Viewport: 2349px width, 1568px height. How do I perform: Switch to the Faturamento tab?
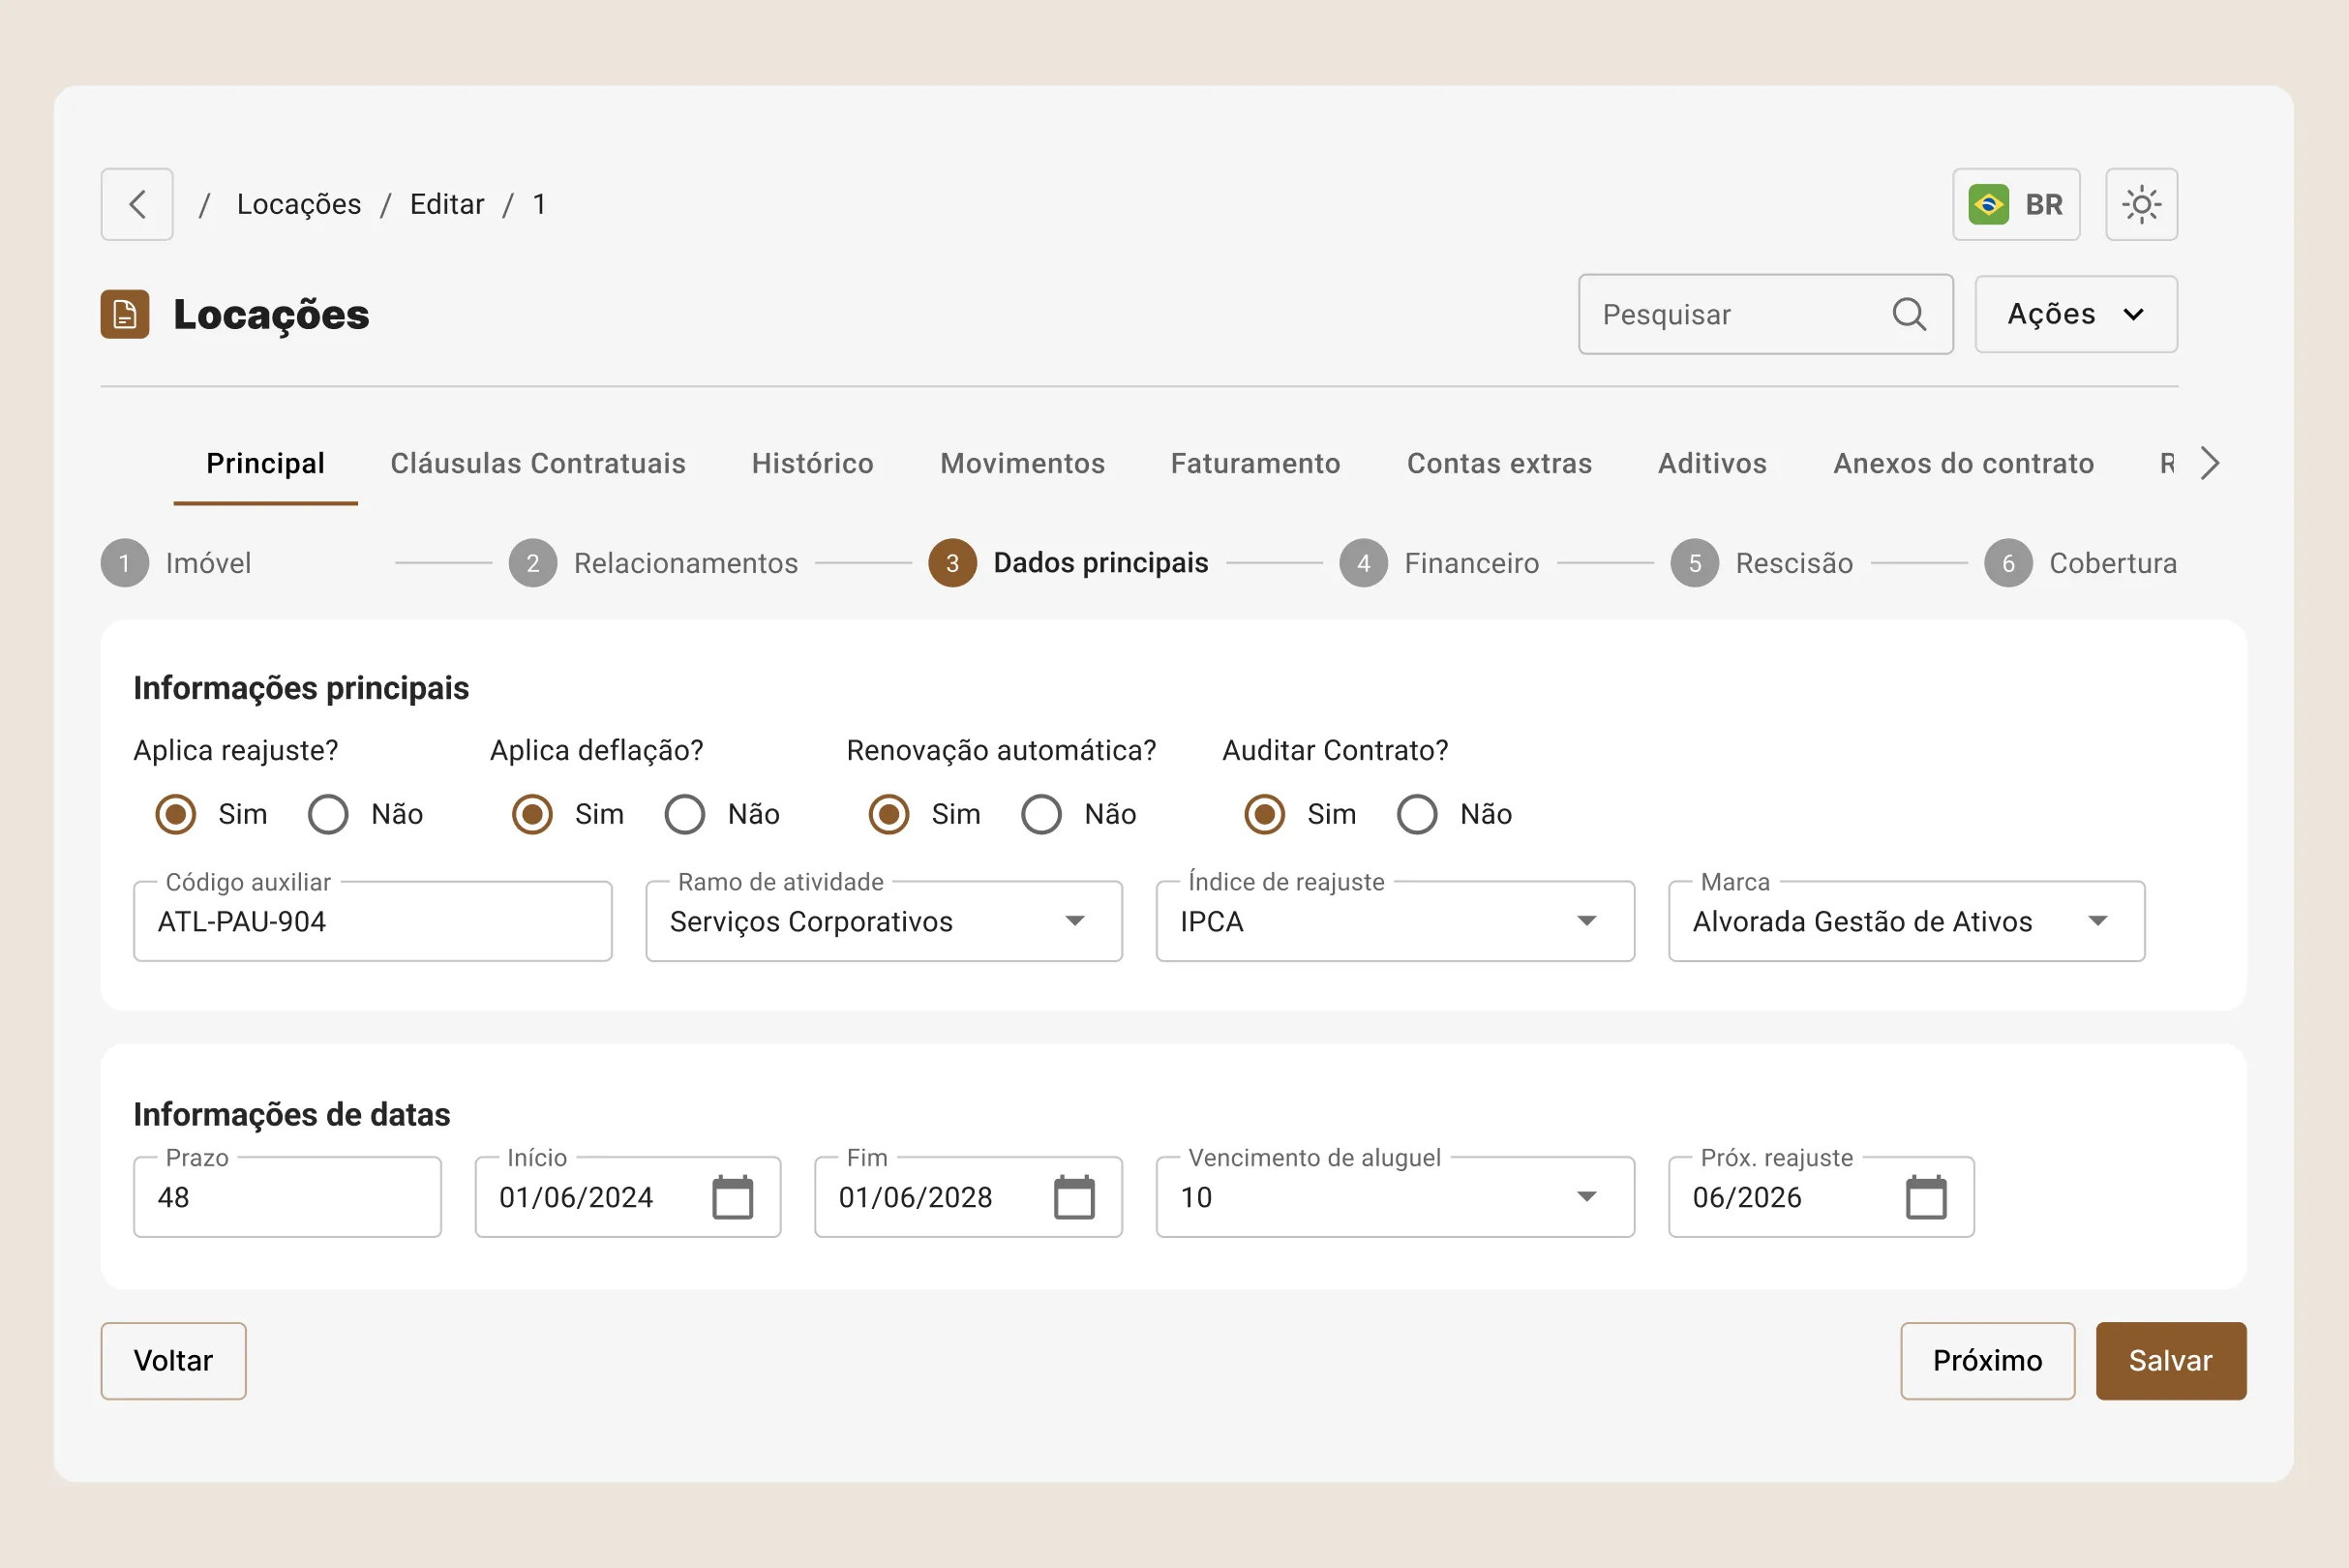(x=1255, y=463)
